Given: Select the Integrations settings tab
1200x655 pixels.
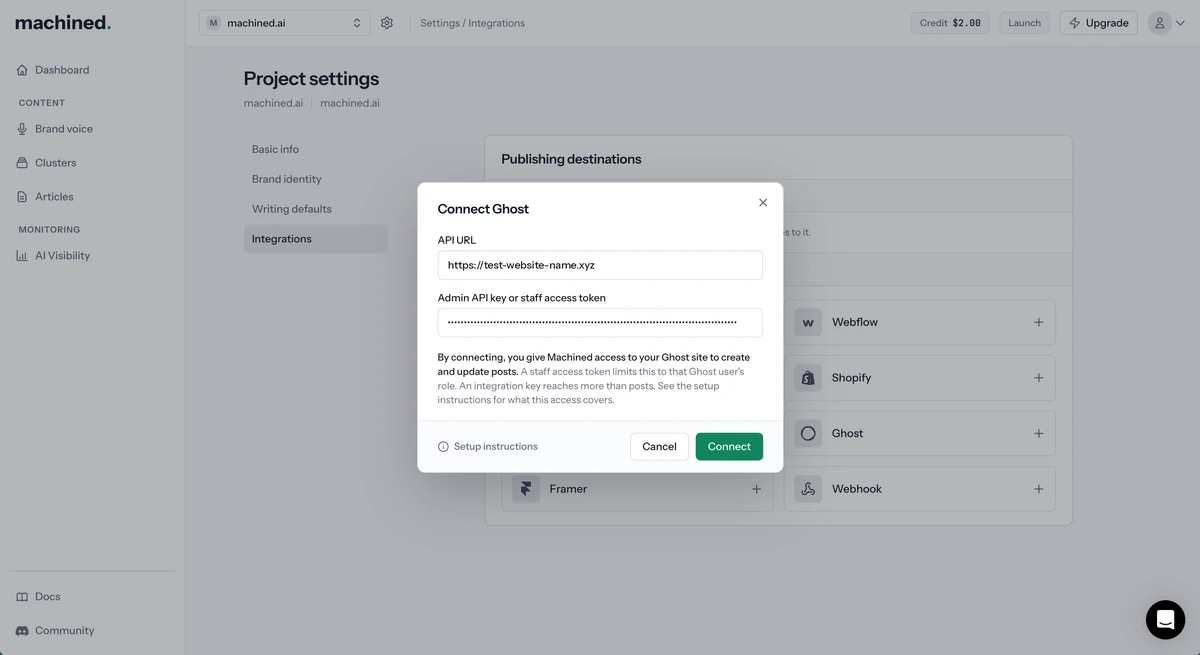Looking at the screenshot, I should 315,239.
